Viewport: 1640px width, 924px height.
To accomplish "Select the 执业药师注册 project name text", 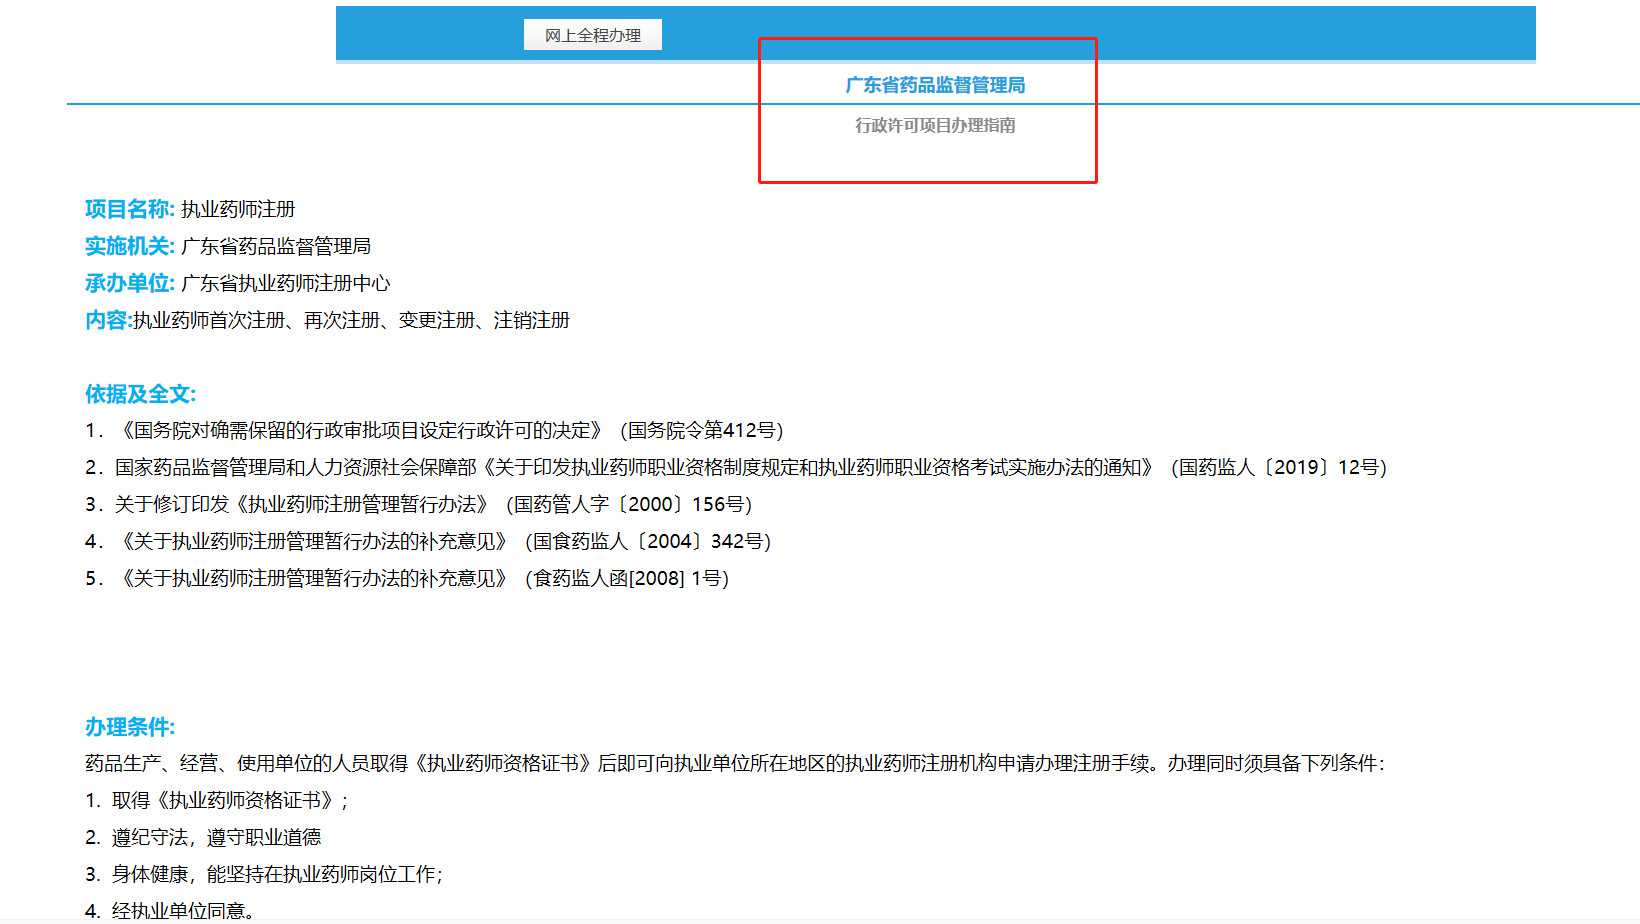I will point(238,209).
